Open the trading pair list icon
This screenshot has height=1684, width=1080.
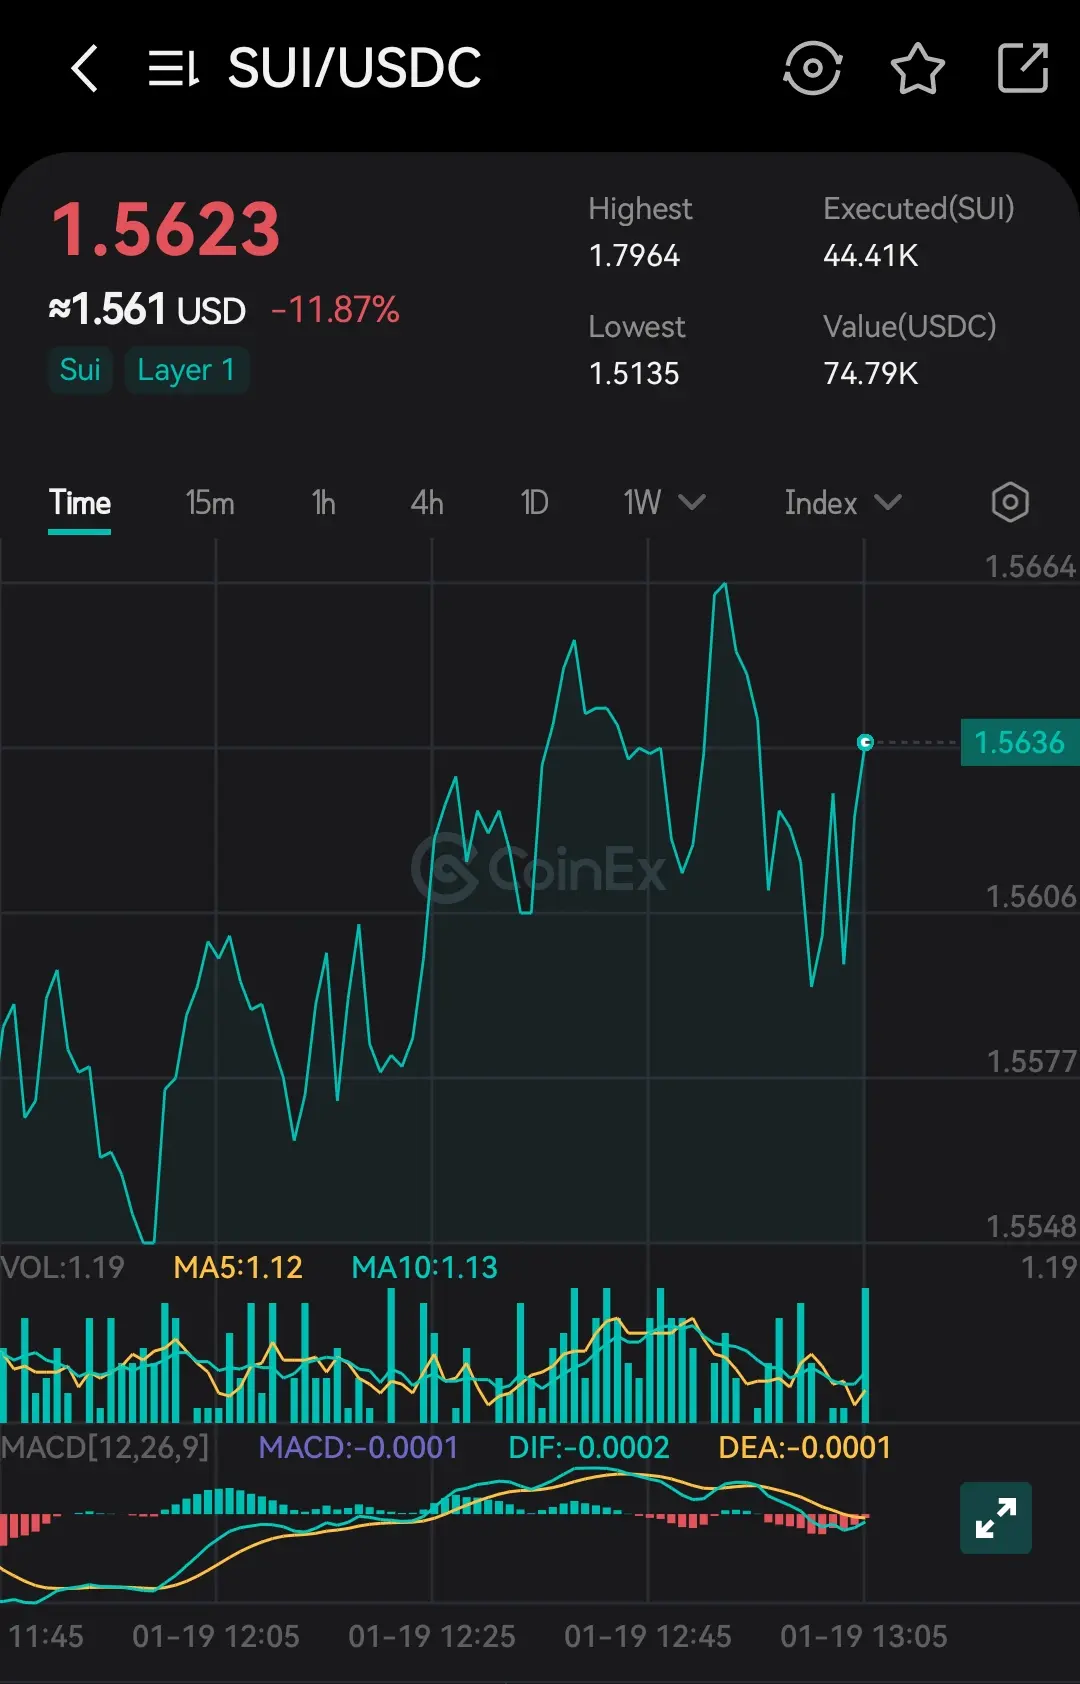174,69
